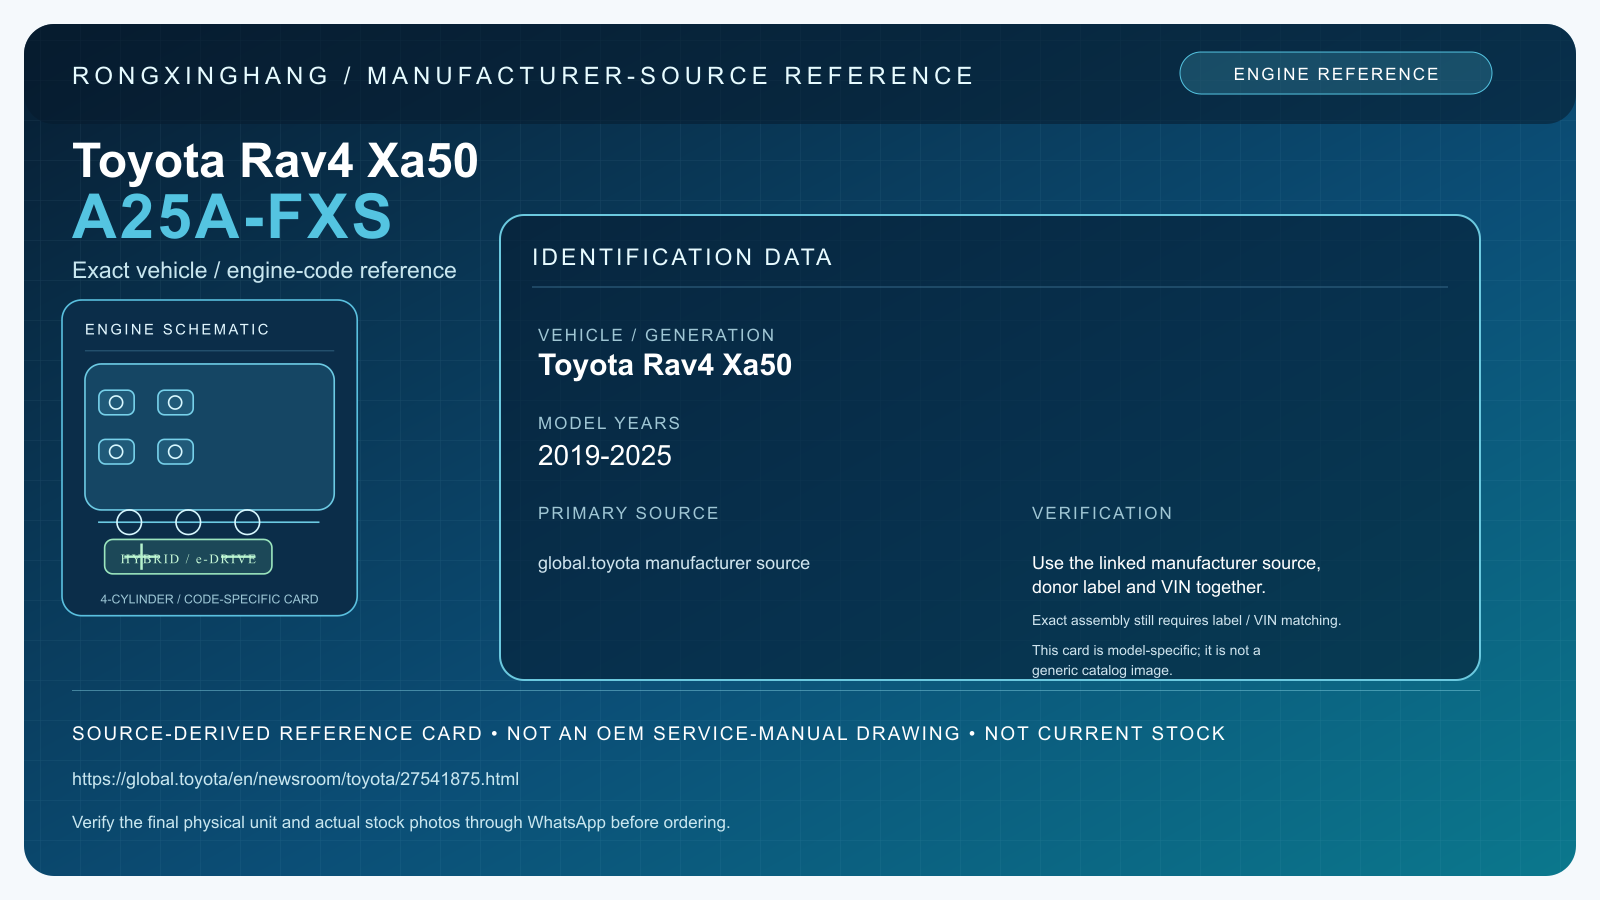Select the 2019-2025 model years value
This screenshot has width=1600, height=900.
tap(604, 456)
